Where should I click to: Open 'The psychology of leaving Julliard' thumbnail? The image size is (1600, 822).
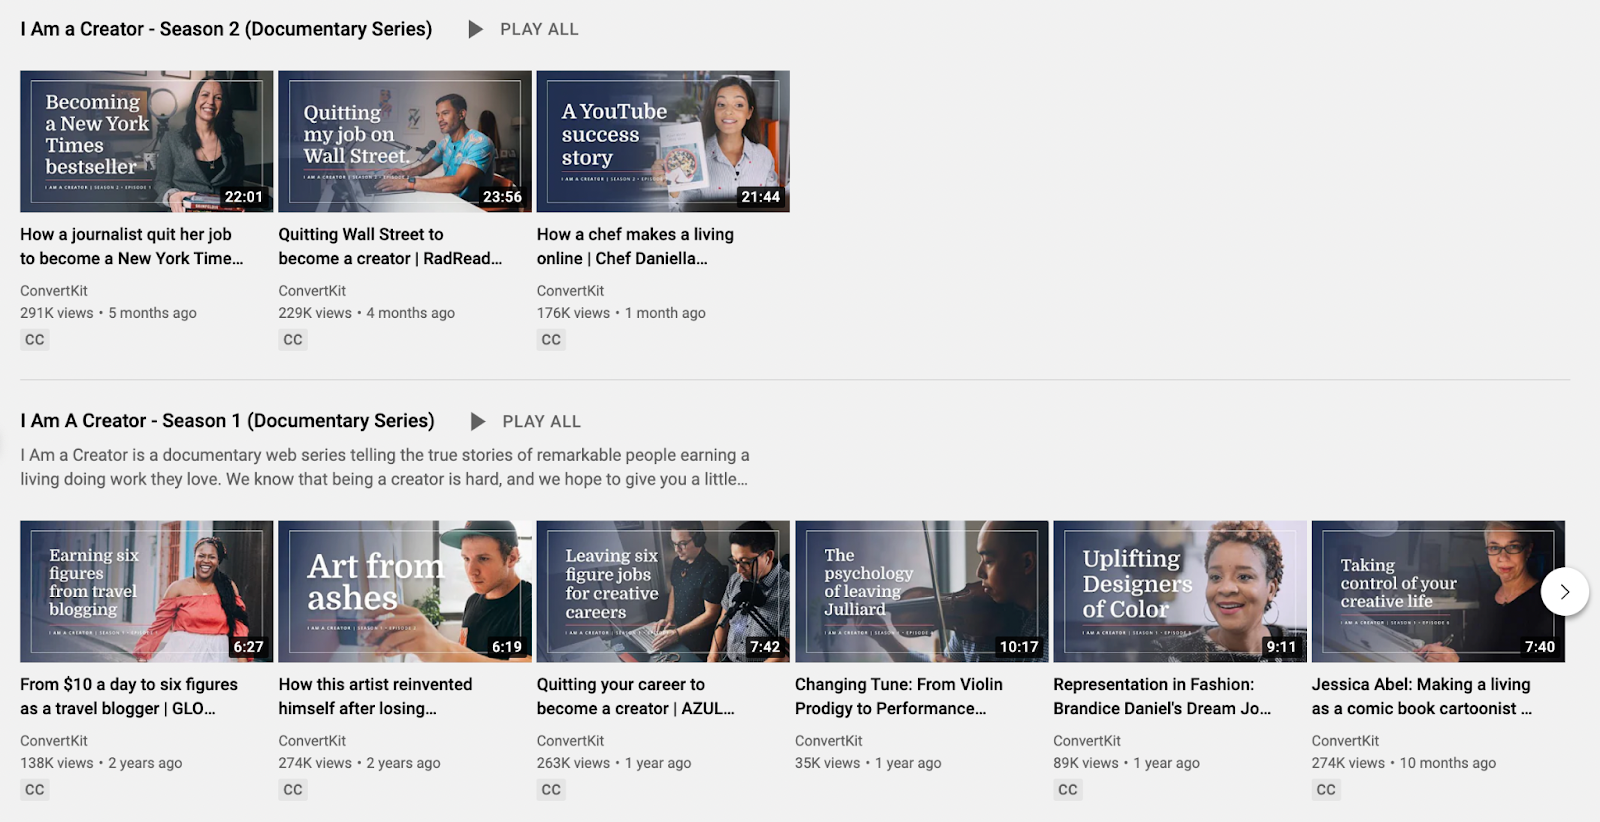pyautogui.click(x=921, y=591)
